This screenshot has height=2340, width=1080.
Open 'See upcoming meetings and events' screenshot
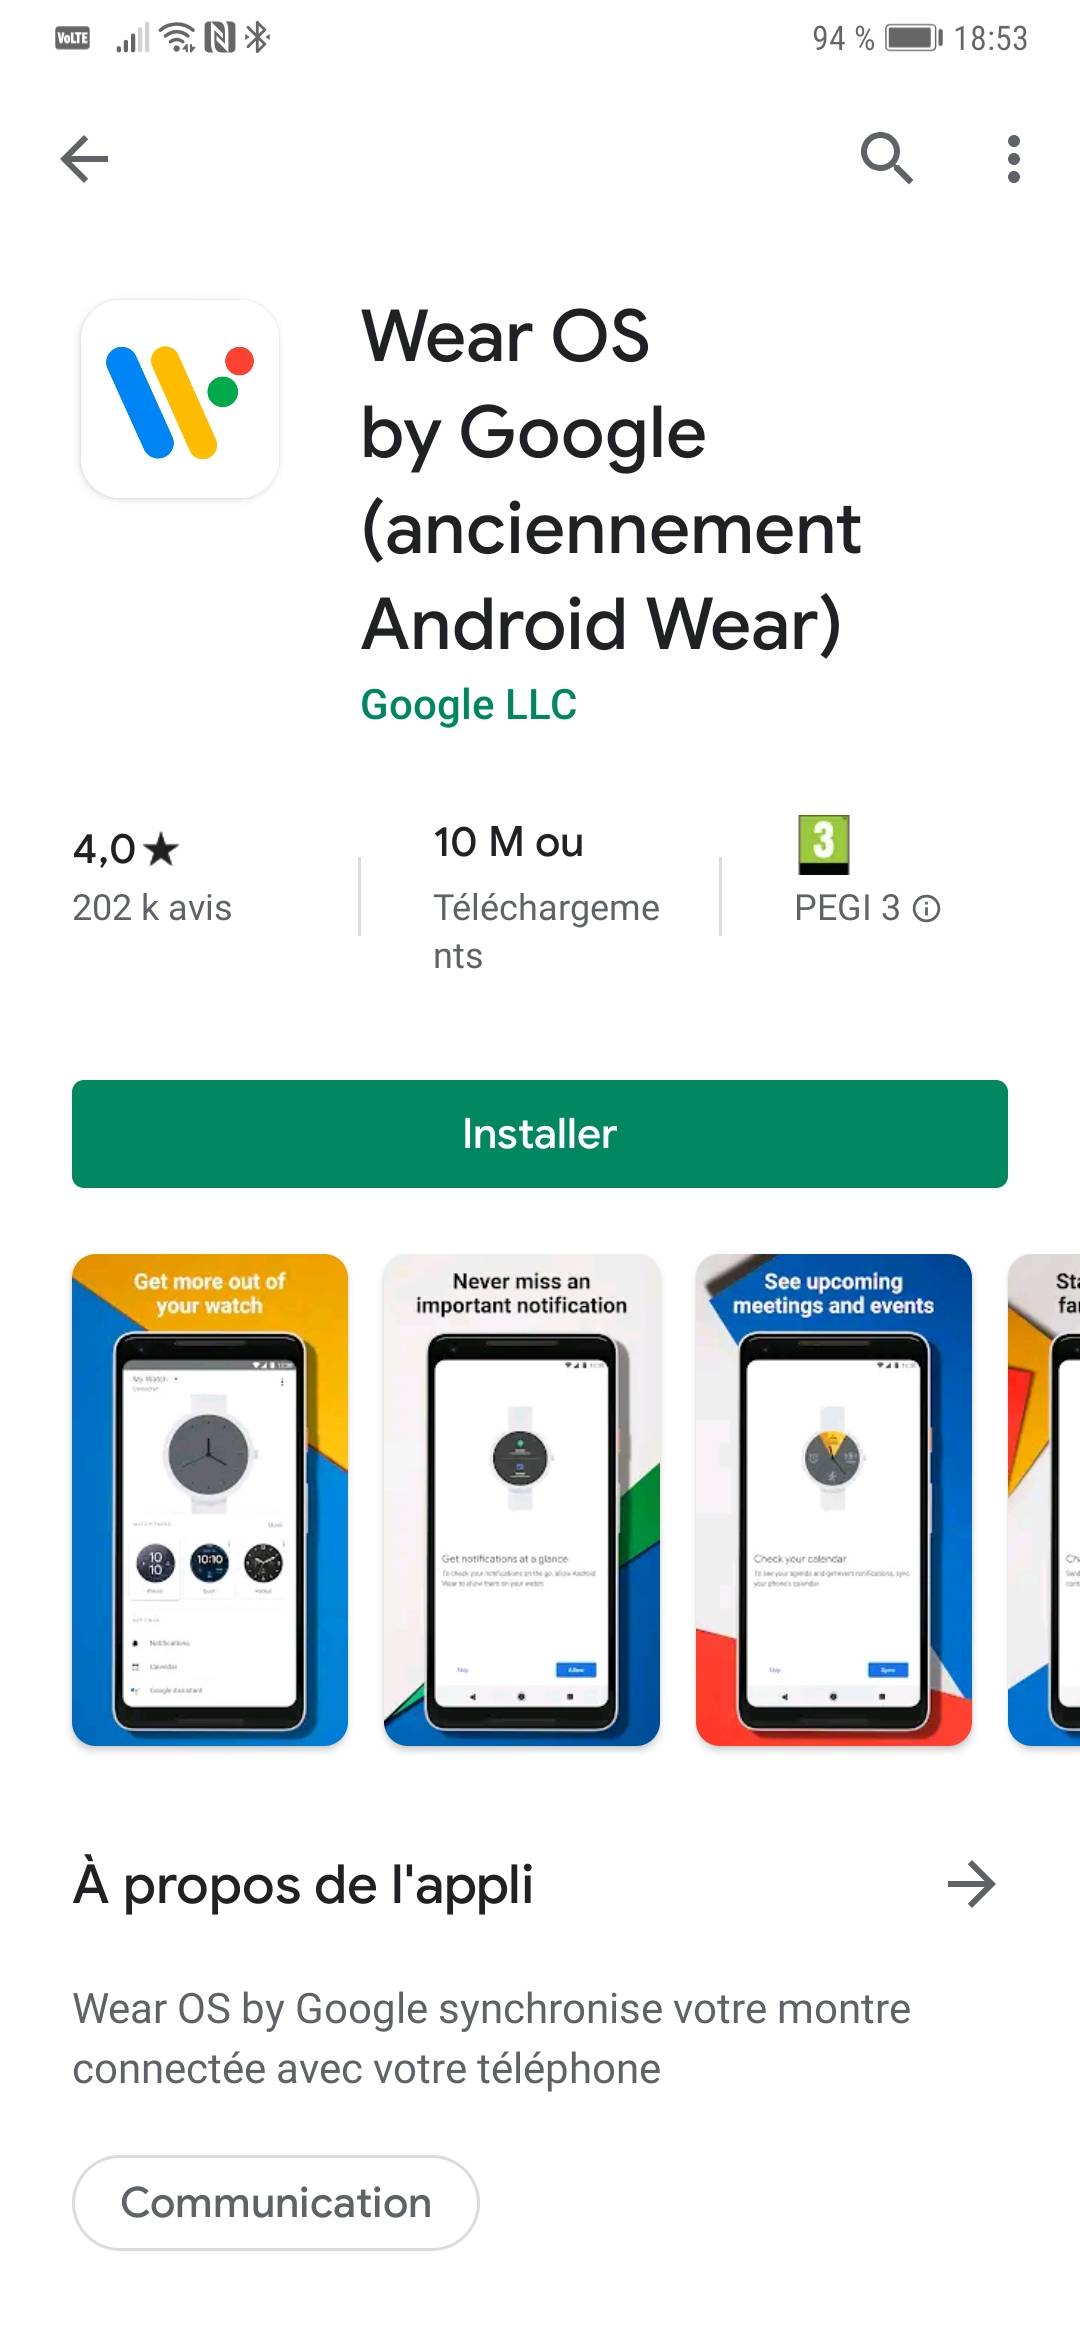pyautogui.click(x=834, y=1500)
